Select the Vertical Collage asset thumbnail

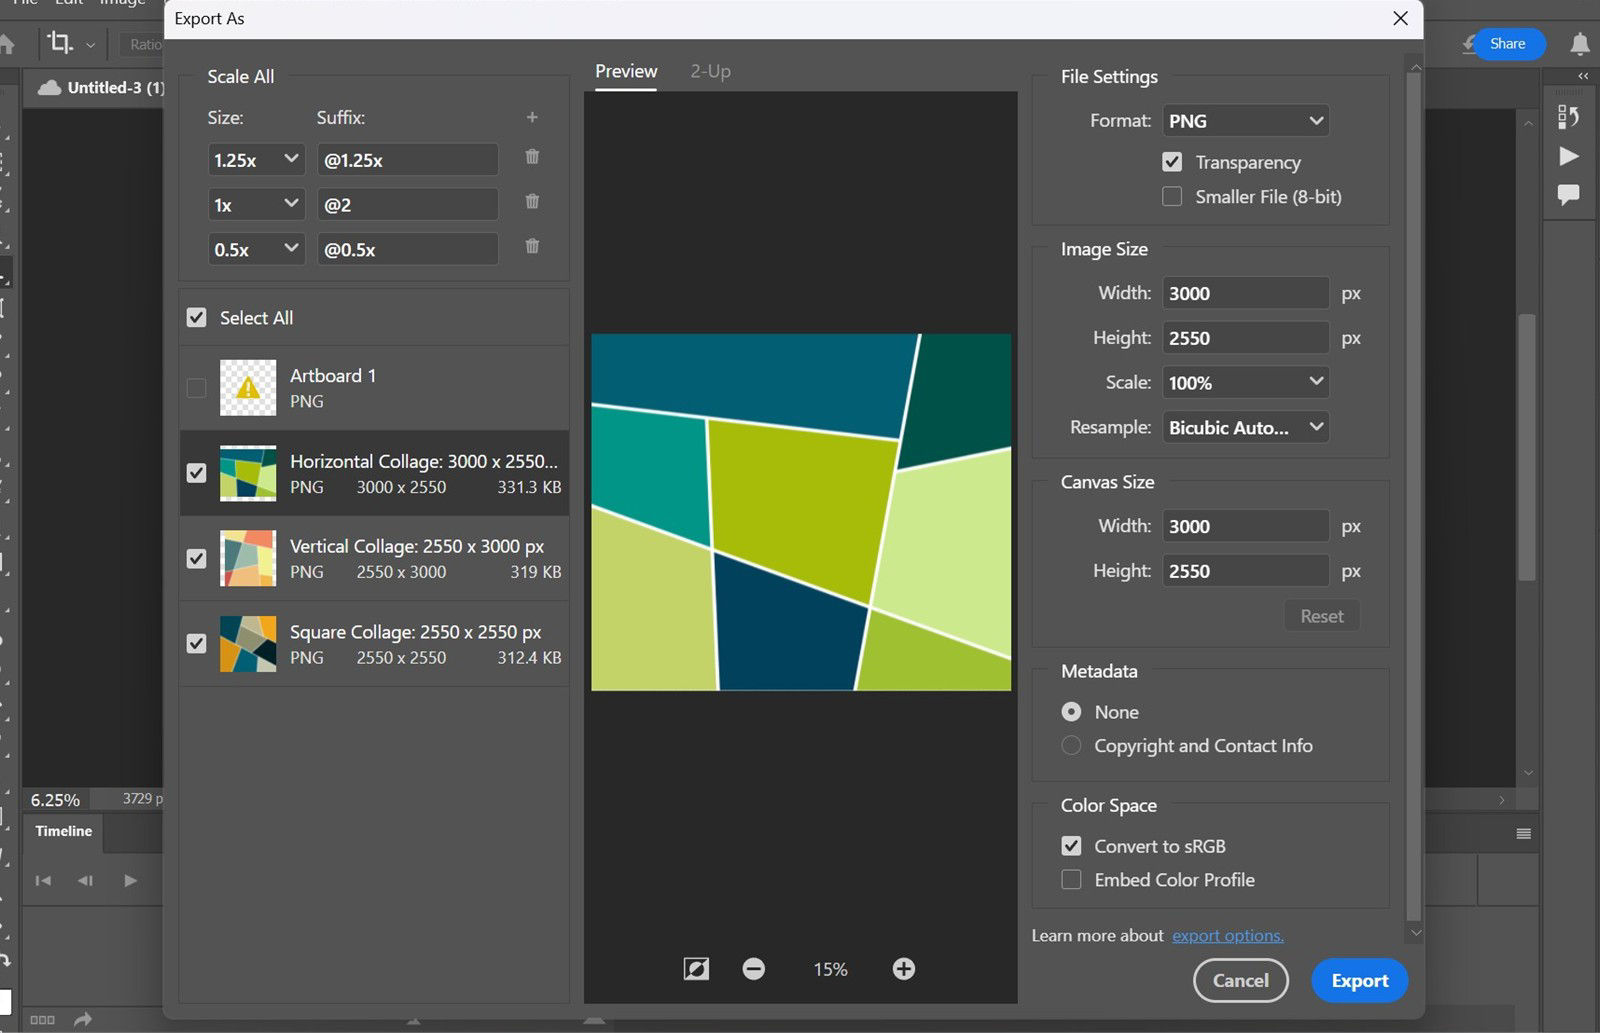pyautogui.click(x=247, y=558)
